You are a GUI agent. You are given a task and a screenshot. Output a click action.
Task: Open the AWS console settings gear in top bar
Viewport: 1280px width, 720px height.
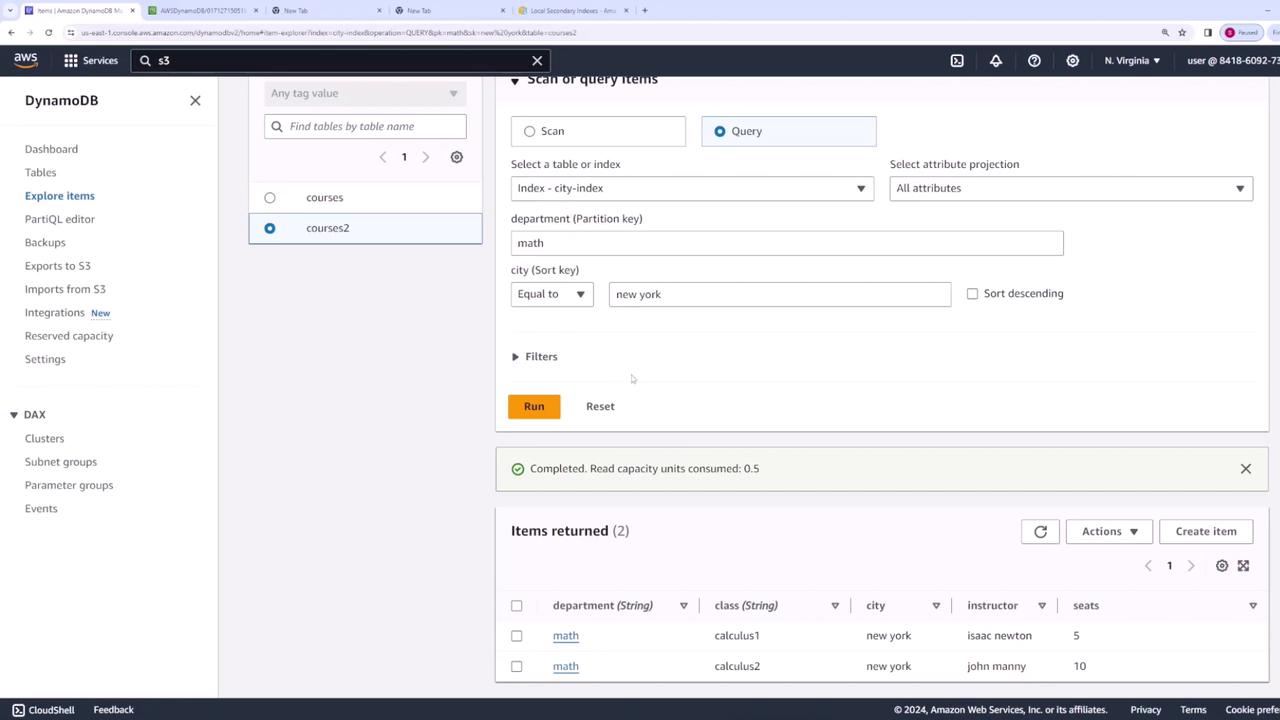coord(1072,61)
